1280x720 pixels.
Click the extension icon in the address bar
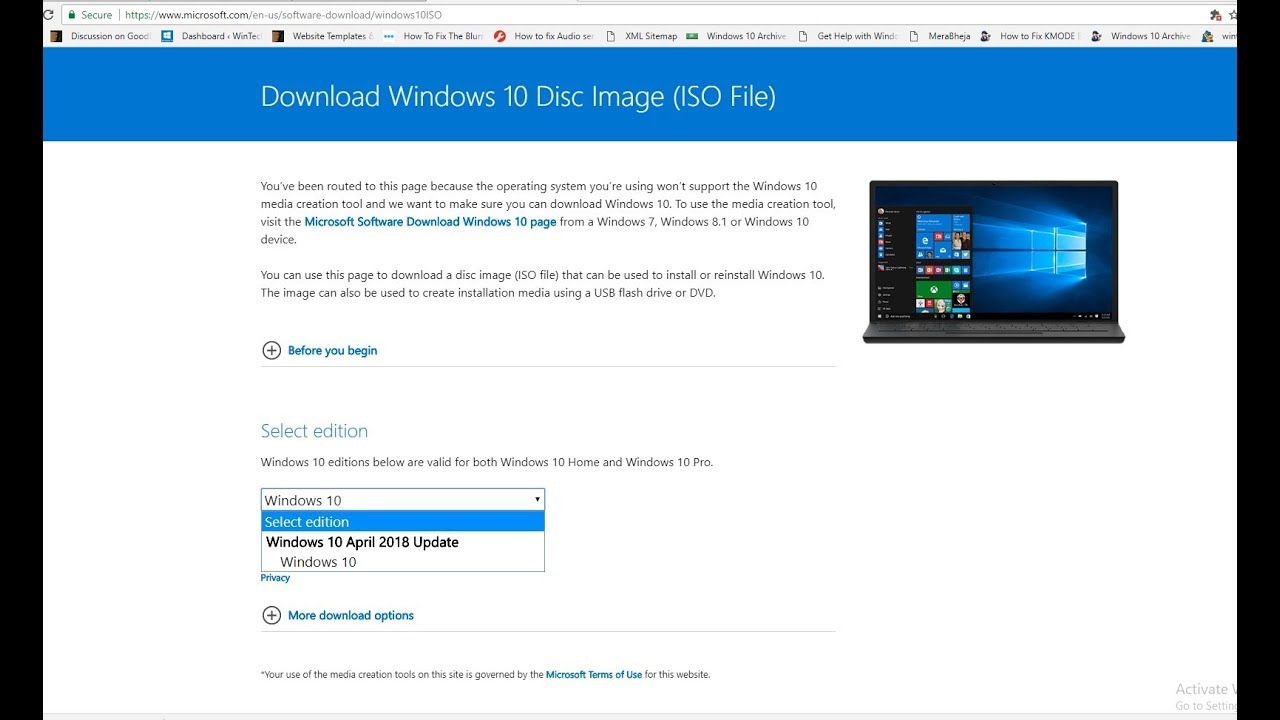pos(1215,15)
